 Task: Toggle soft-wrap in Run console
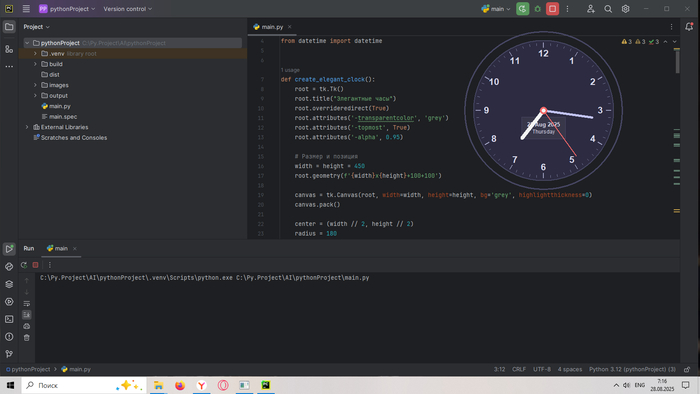click(27, 303)
